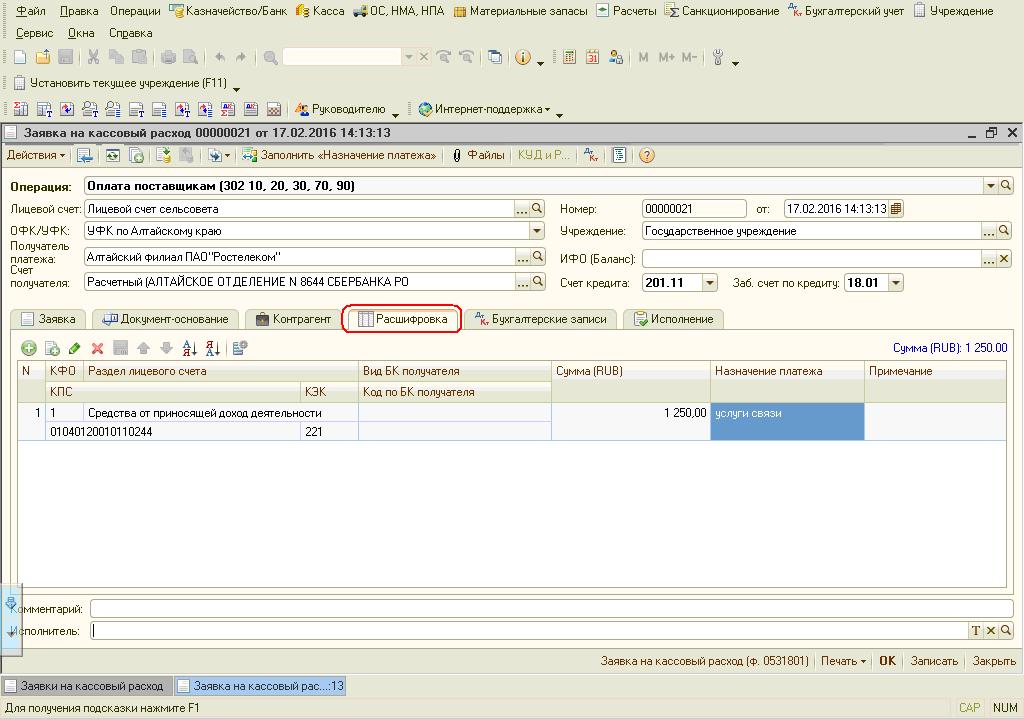1024x719 pixels.
Task: Click the Закрыть button
Action: click(994, 661)
